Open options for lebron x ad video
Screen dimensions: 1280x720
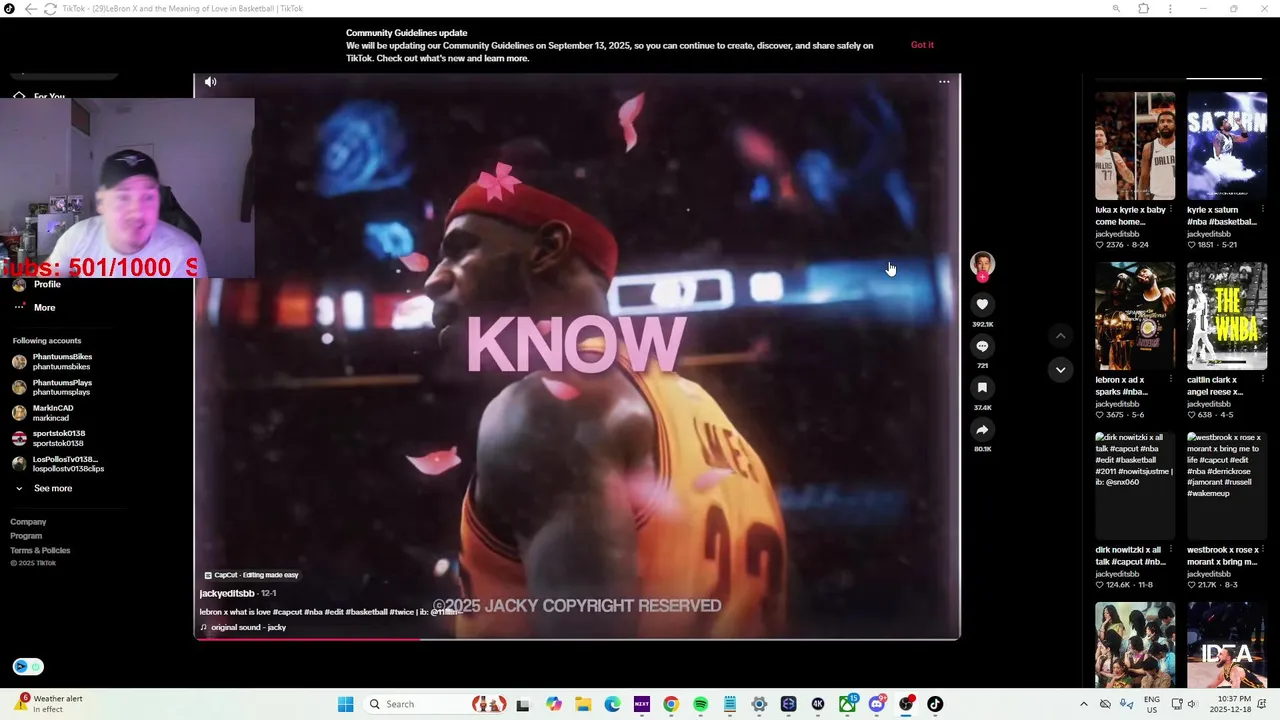(x=1171, y=380)
